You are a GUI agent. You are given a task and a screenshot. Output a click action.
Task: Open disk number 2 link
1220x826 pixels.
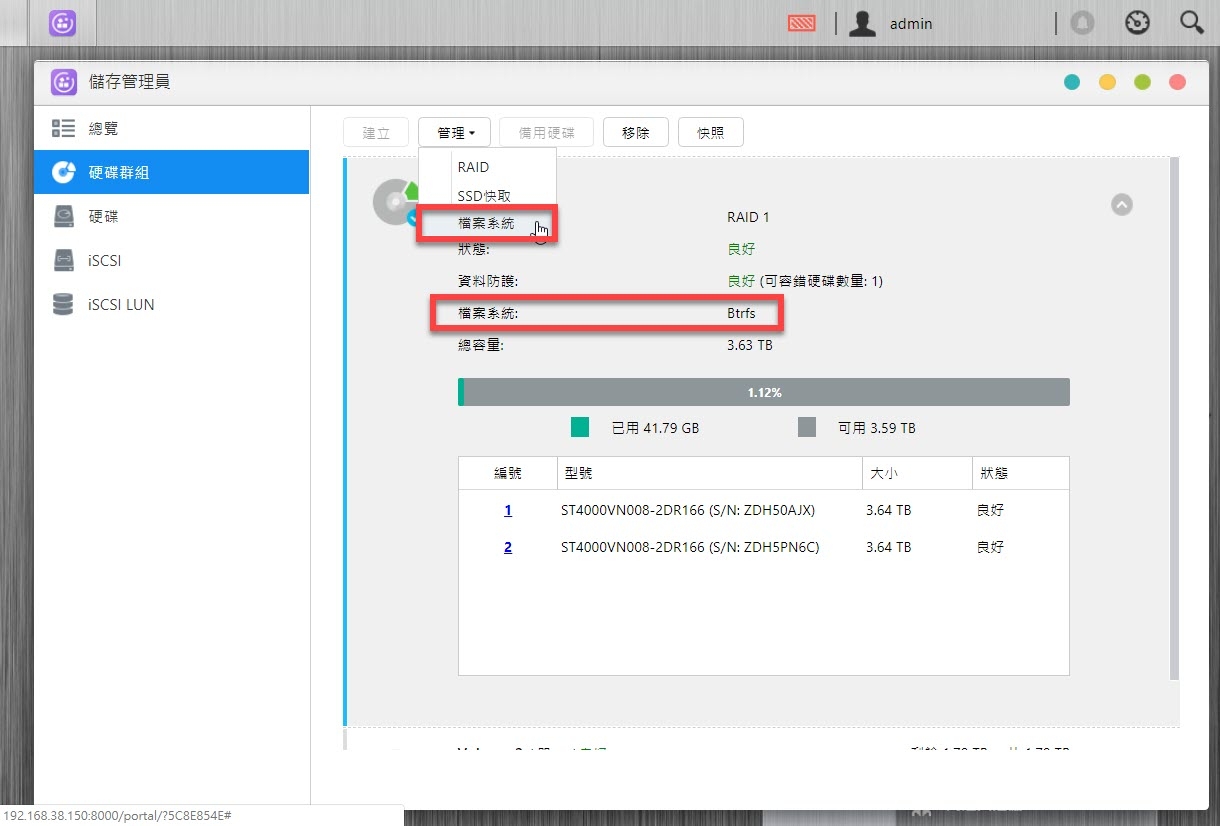tap(508, 547)
